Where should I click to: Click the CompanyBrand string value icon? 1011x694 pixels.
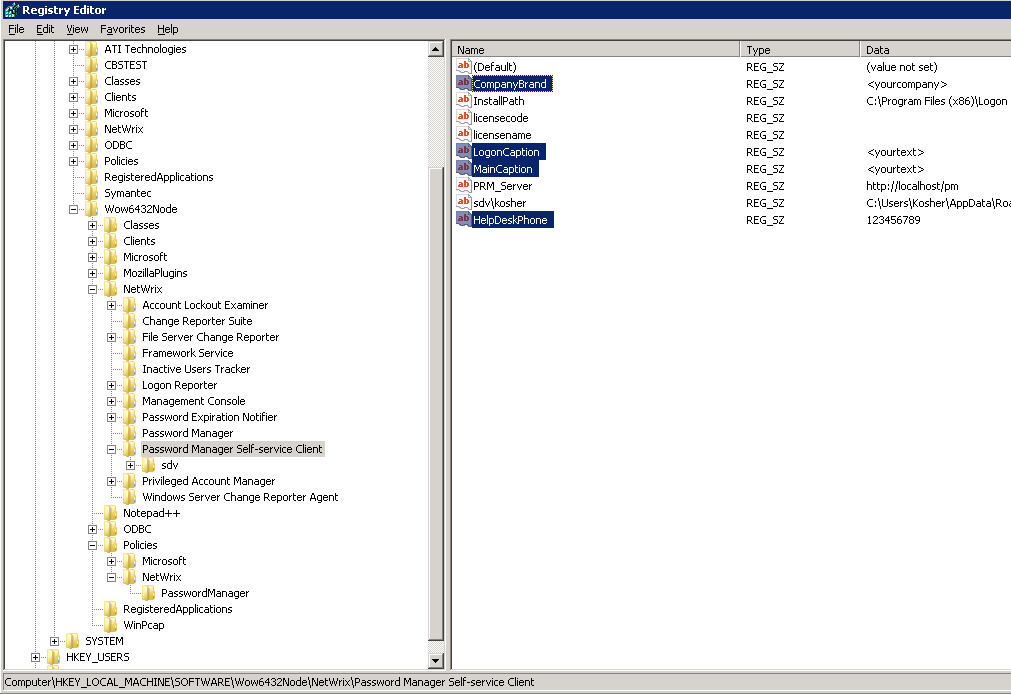click(x=463, y=84)
